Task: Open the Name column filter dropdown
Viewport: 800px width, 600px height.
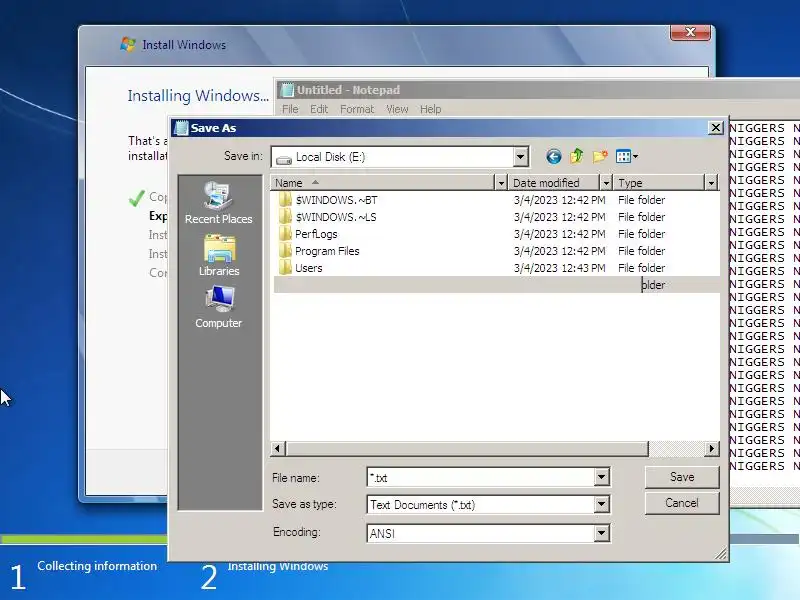Action: 501,183
